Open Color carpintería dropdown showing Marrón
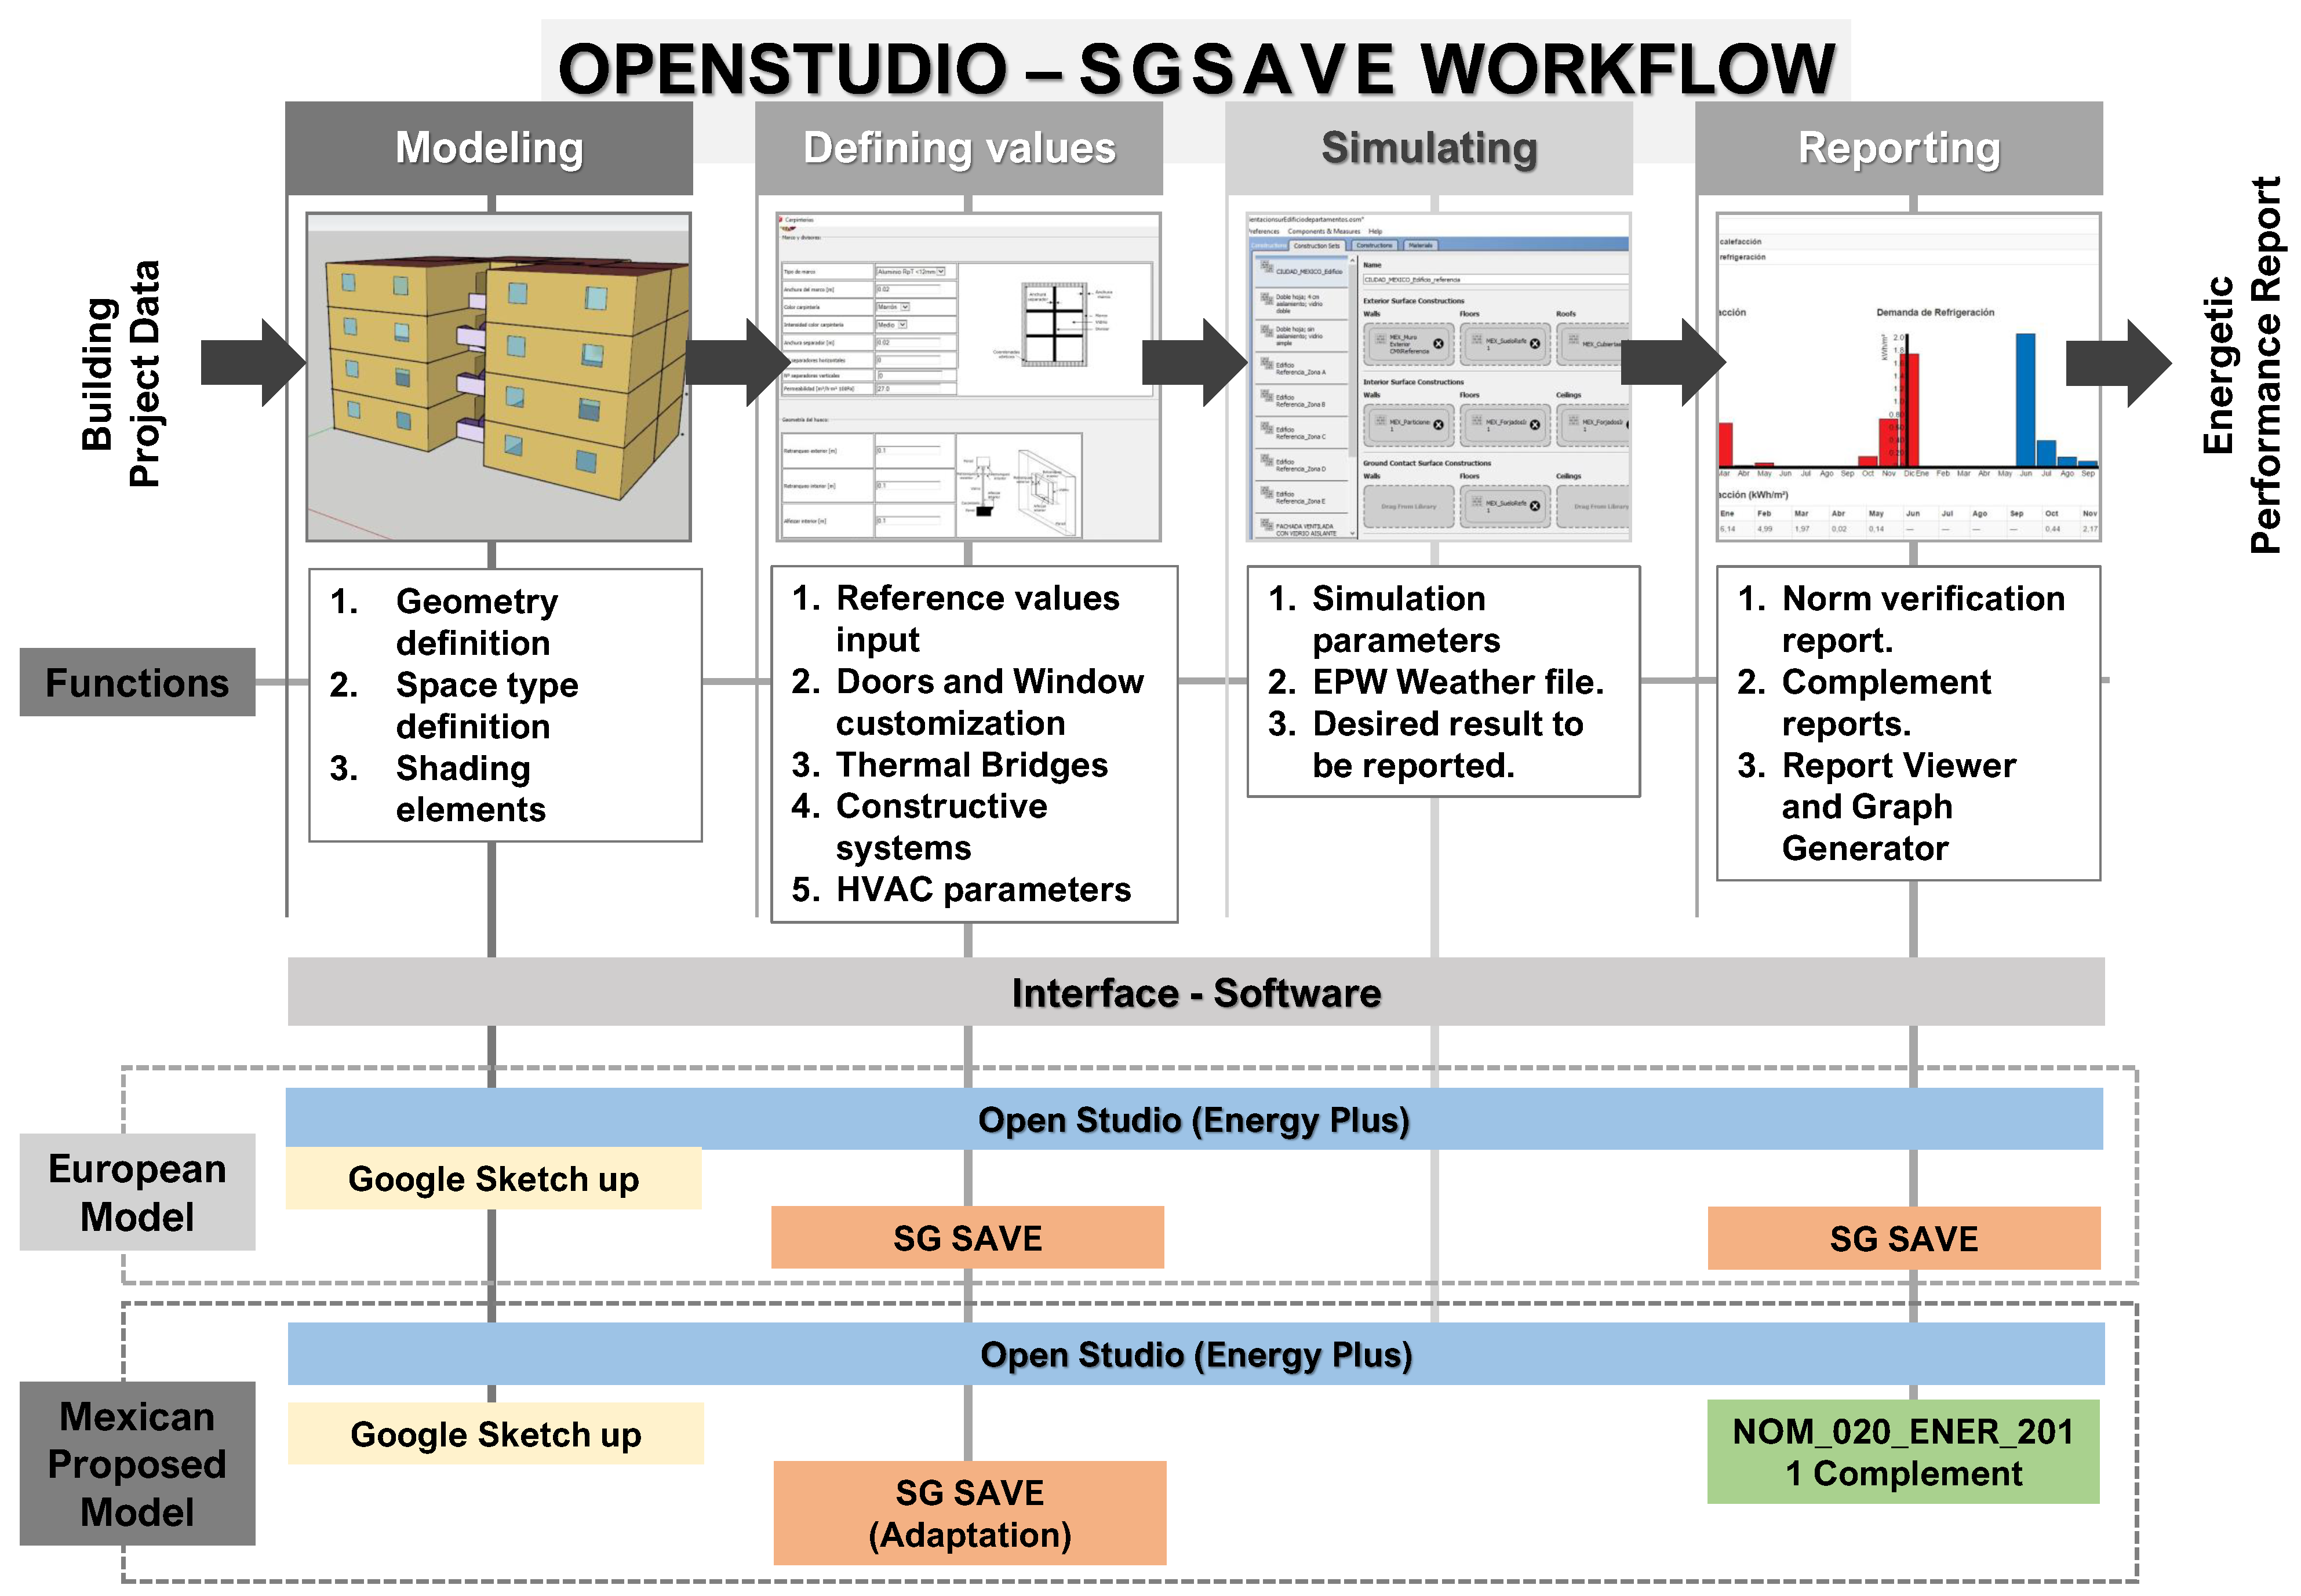The height and width of the screenshot is (1596, 2301). point(905,307)
